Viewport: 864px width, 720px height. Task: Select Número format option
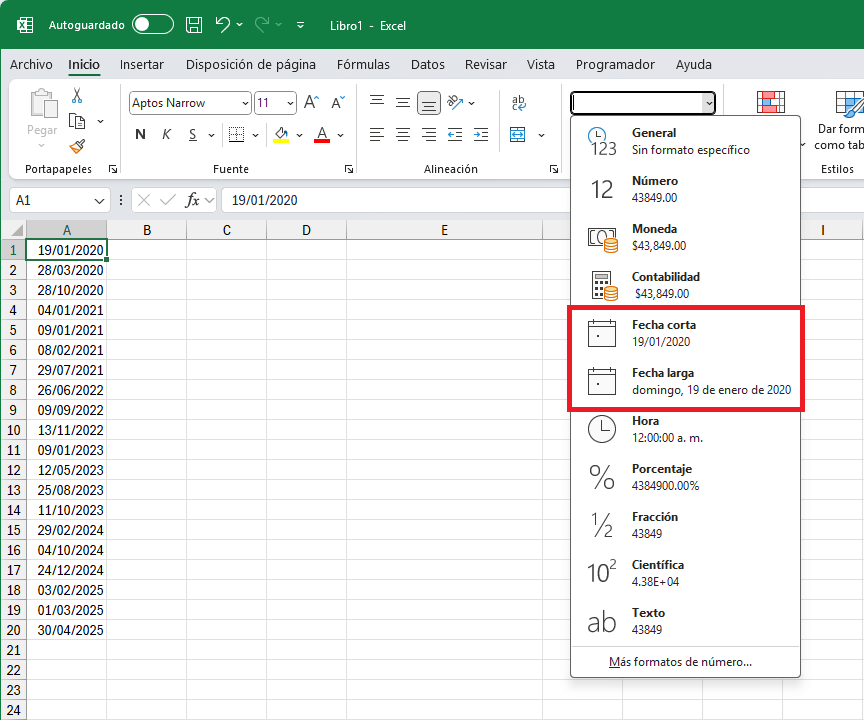tap(685, 189)
